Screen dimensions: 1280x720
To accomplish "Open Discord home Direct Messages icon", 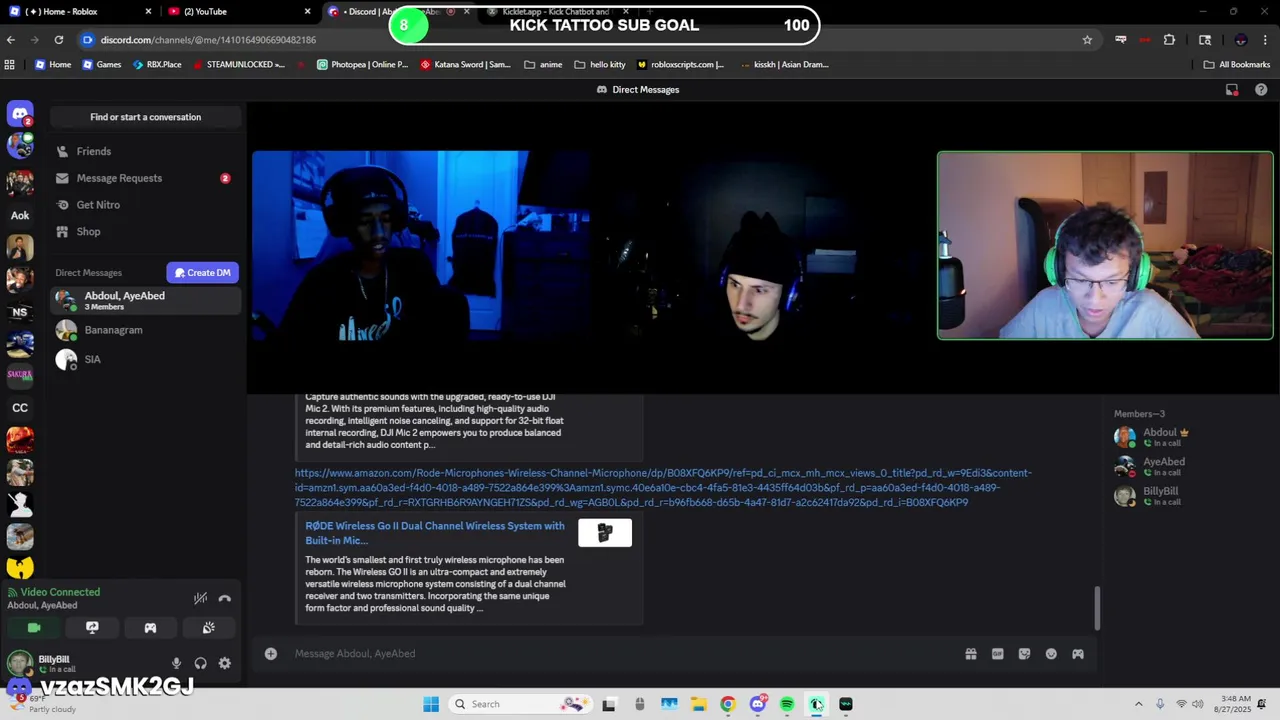I will (x=20, y=114).
